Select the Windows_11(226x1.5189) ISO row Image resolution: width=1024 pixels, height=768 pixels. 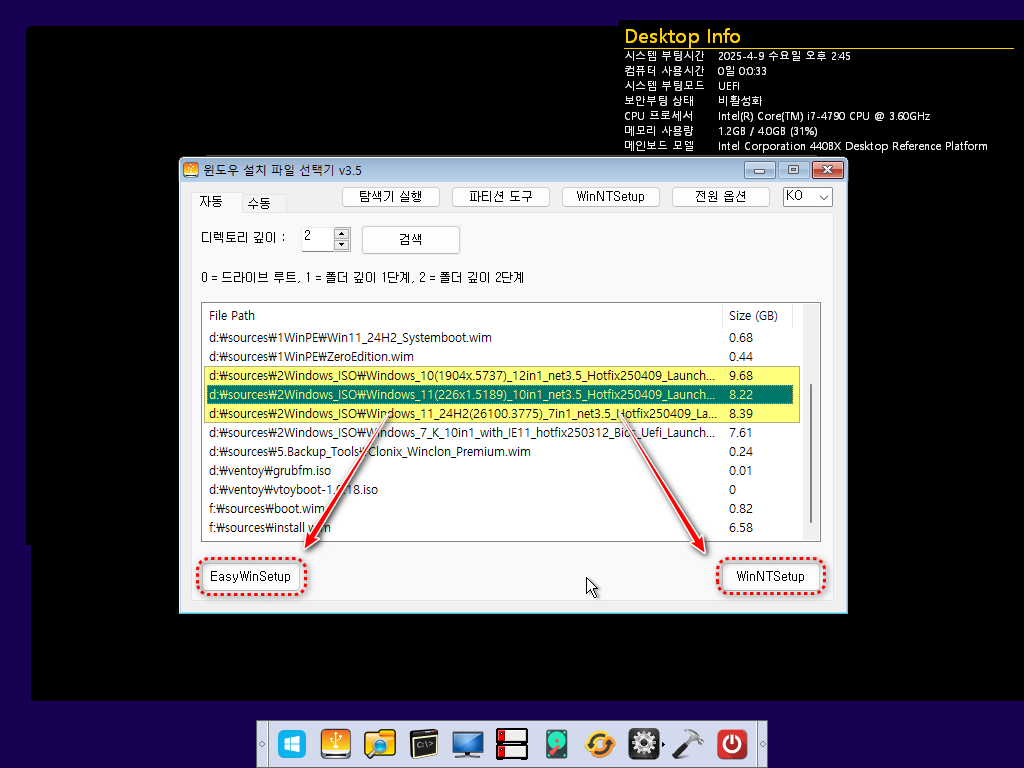(500, 394)
